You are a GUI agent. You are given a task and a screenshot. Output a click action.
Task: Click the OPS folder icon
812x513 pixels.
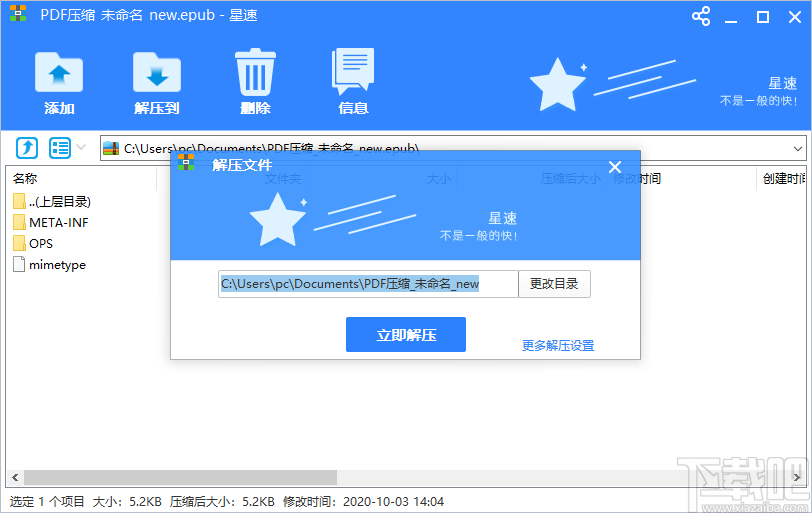[x=19, y=243]
